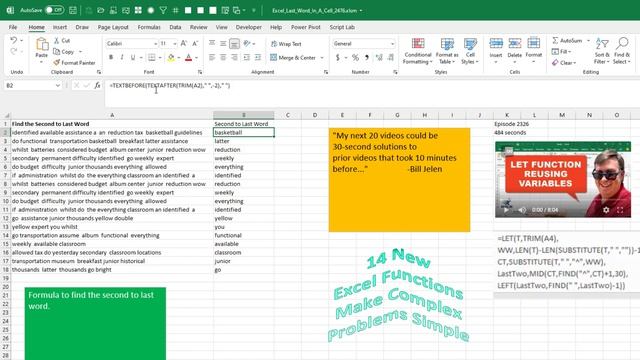Open the File tab

coord(13,27)
